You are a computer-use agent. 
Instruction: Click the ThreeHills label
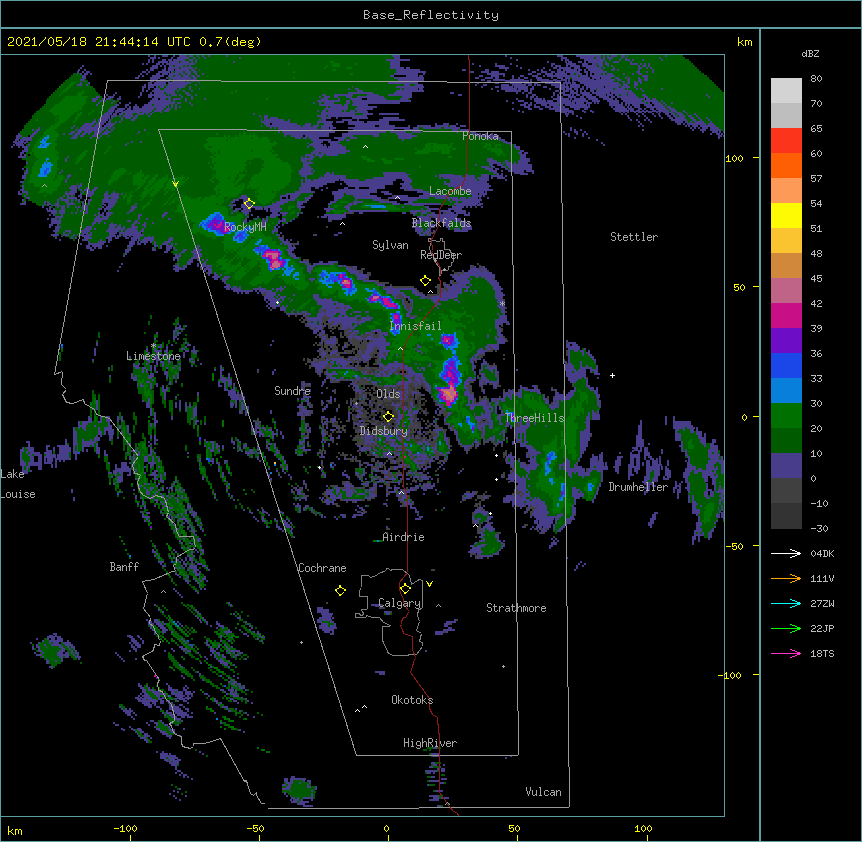(x=535, y=418)
